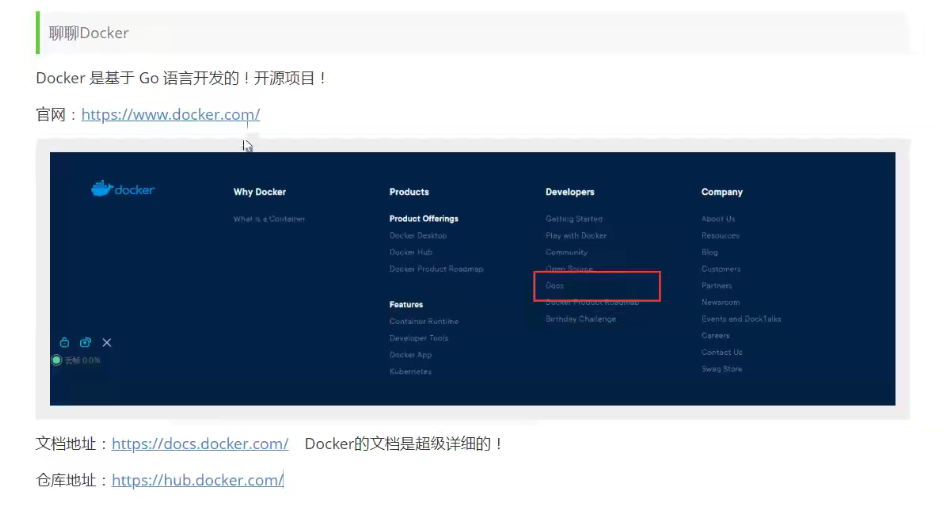Click the text 'Docker的文档是超级详细的！'
Viewport: 944px width, 525px height.
pos(404,444)
